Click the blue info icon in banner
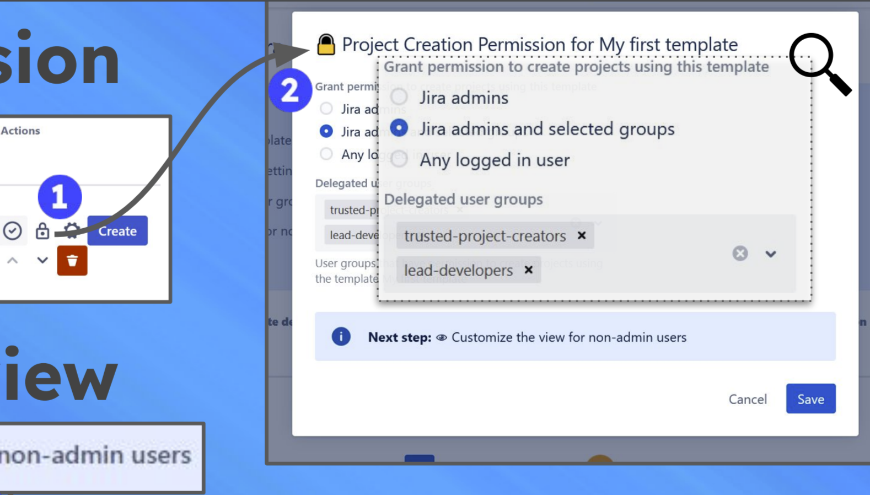Screen dimensions: 870x495 point(341,336)
